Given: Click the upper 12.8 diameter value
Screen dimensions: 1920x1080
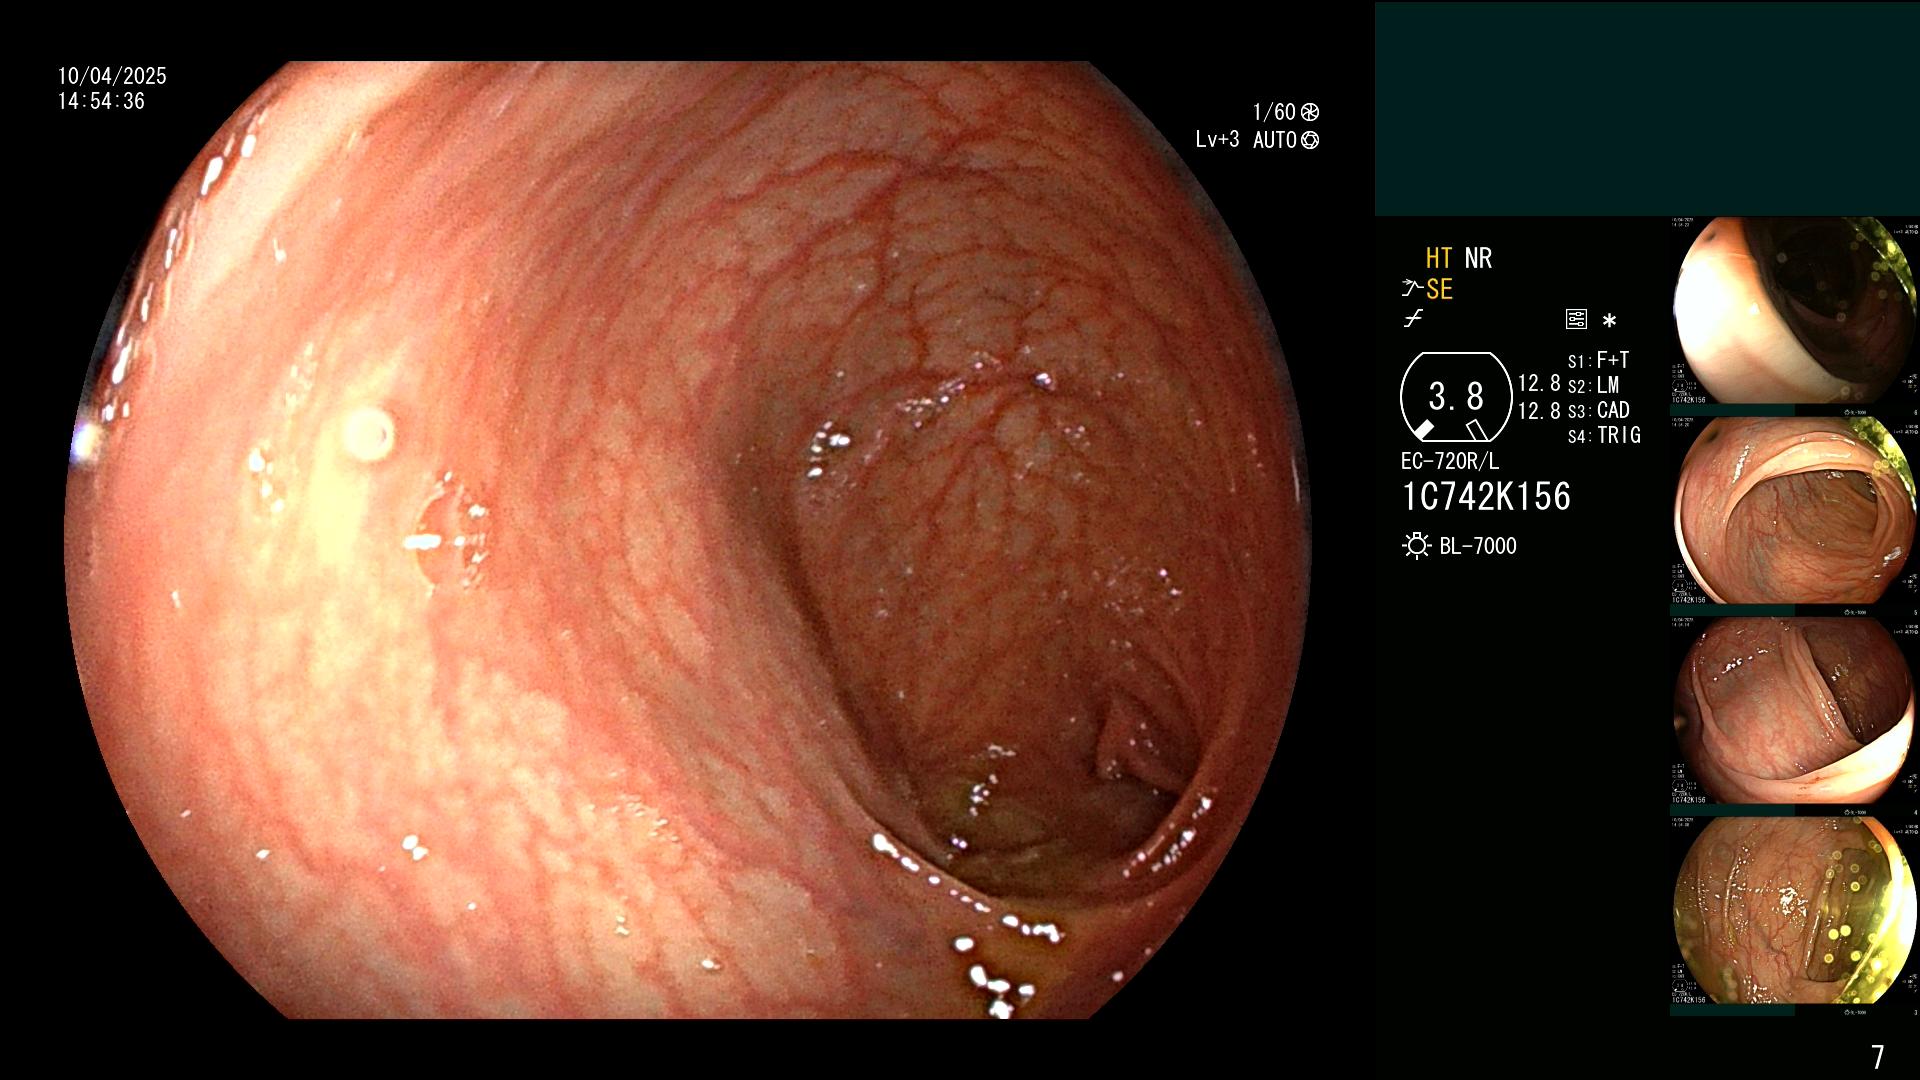Looking at the screenshot, I should coord(1539,383).
